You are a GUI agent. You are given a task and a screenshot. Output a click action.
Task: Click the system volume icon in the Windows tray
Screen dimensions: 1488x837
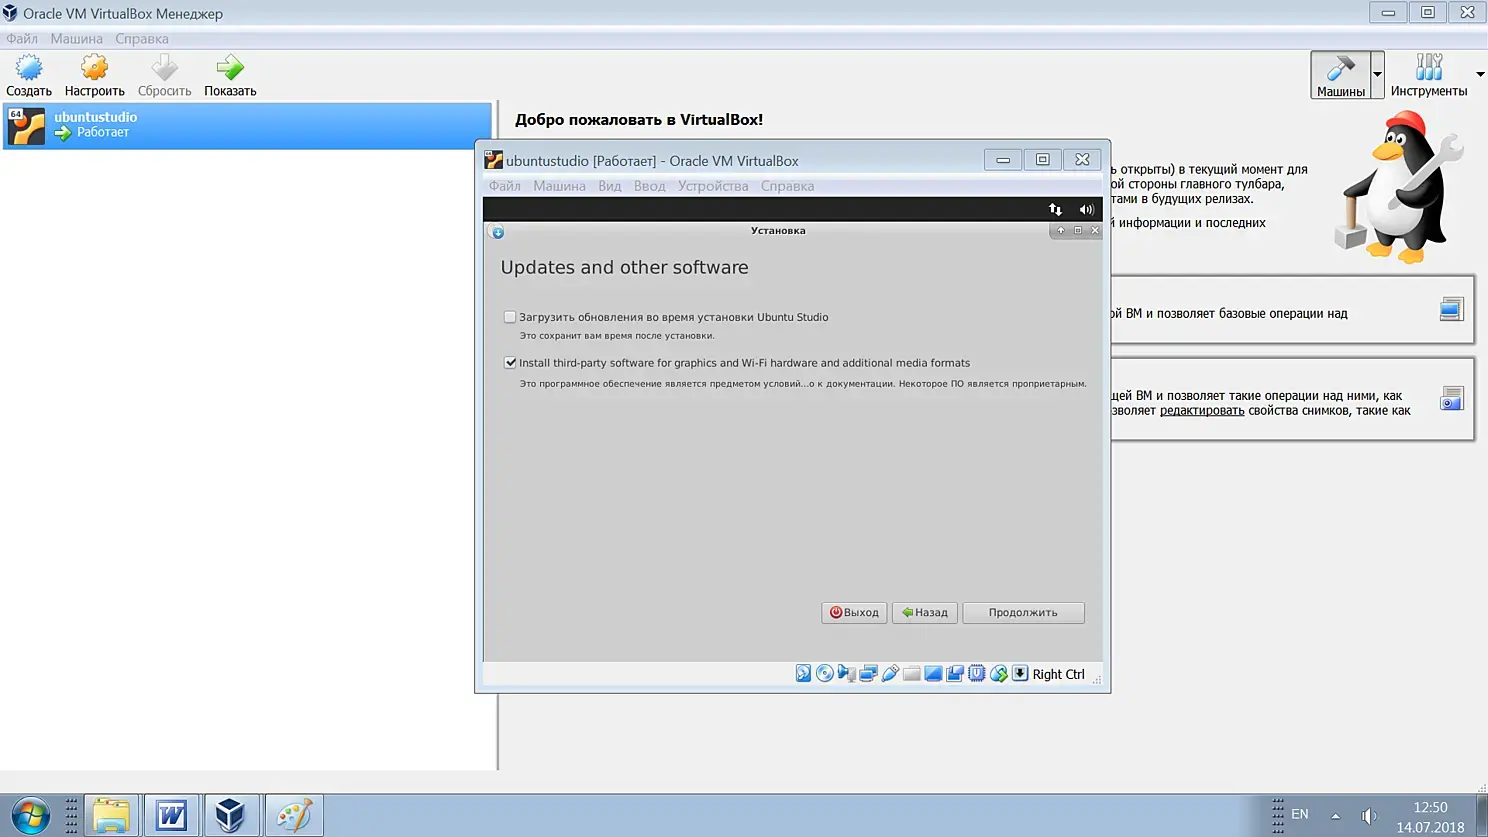coord(1369,816)
